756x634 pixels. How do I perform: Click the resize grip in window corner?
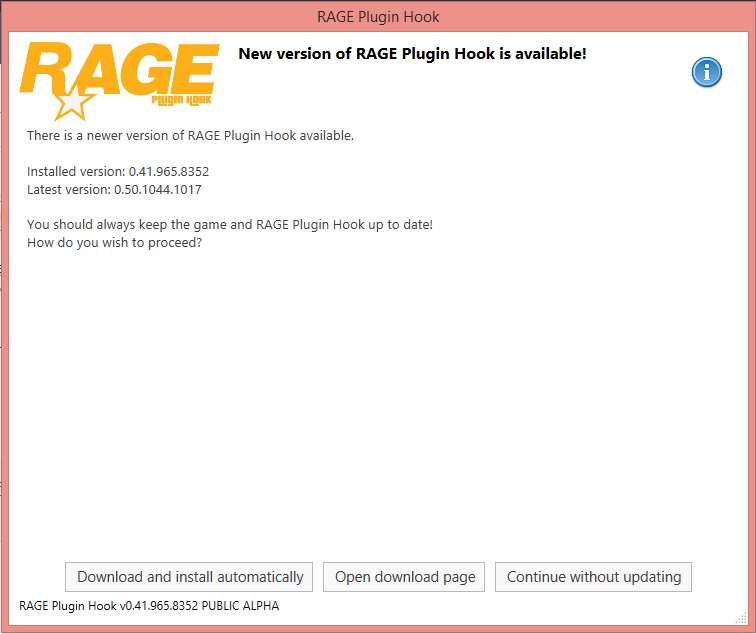click(x=741, y=619)
